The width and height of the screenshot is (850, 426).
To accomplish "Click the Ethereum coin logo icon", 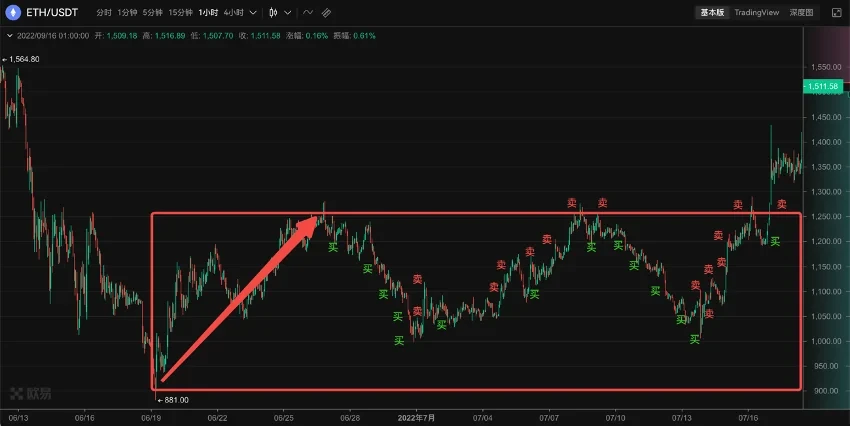I will click(x=15, y=13).
